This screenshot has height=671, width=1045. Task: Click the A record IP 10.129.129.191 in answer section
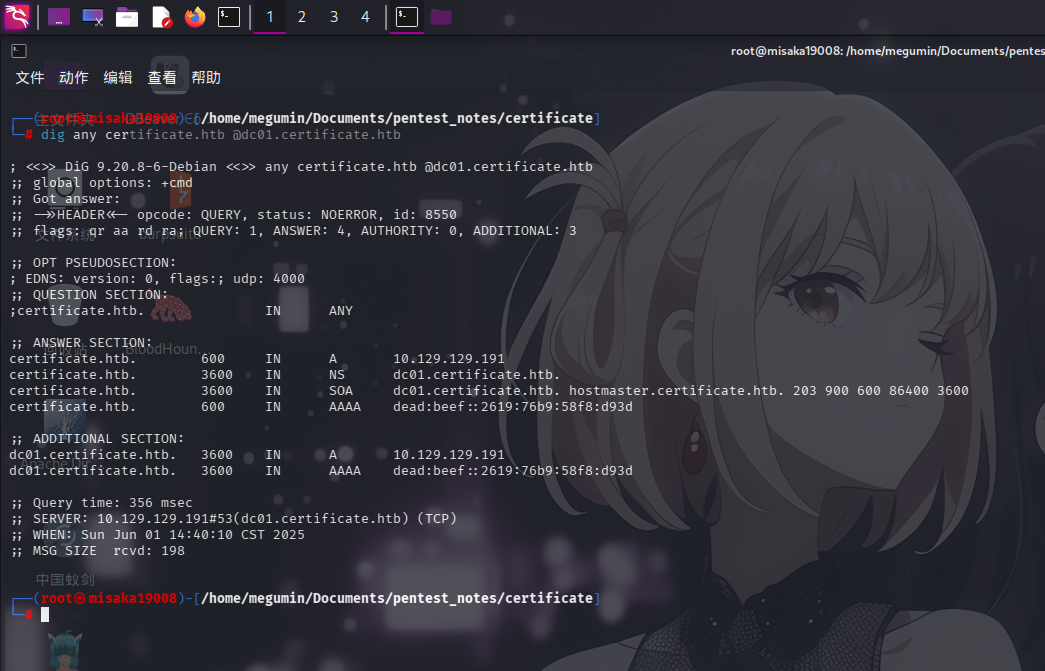449,358
